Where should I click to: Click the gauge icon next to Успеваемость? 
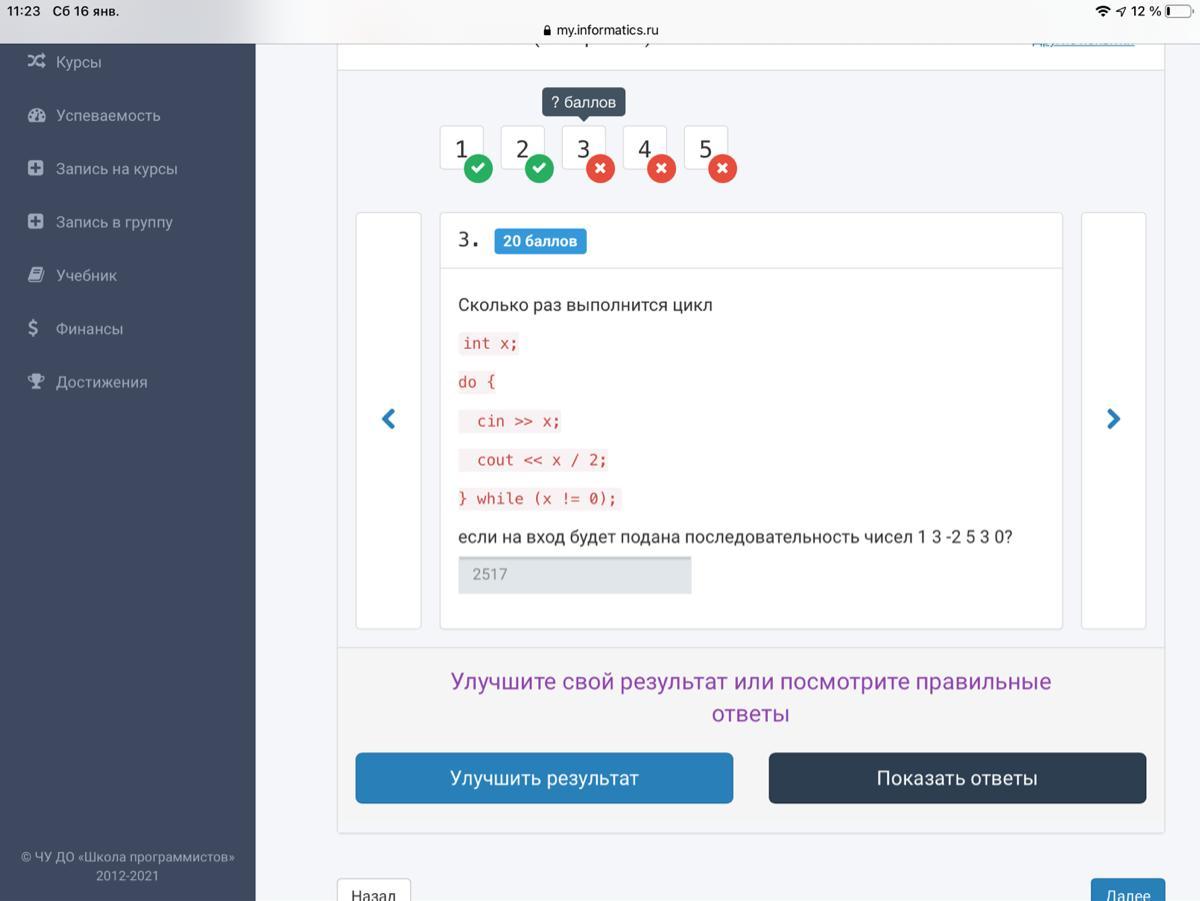click(36, 115)
